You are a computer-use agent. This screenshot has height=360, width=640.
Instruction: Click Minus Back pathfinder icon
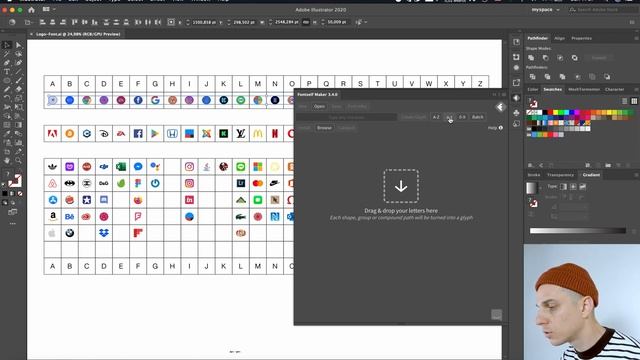(607, 77)
